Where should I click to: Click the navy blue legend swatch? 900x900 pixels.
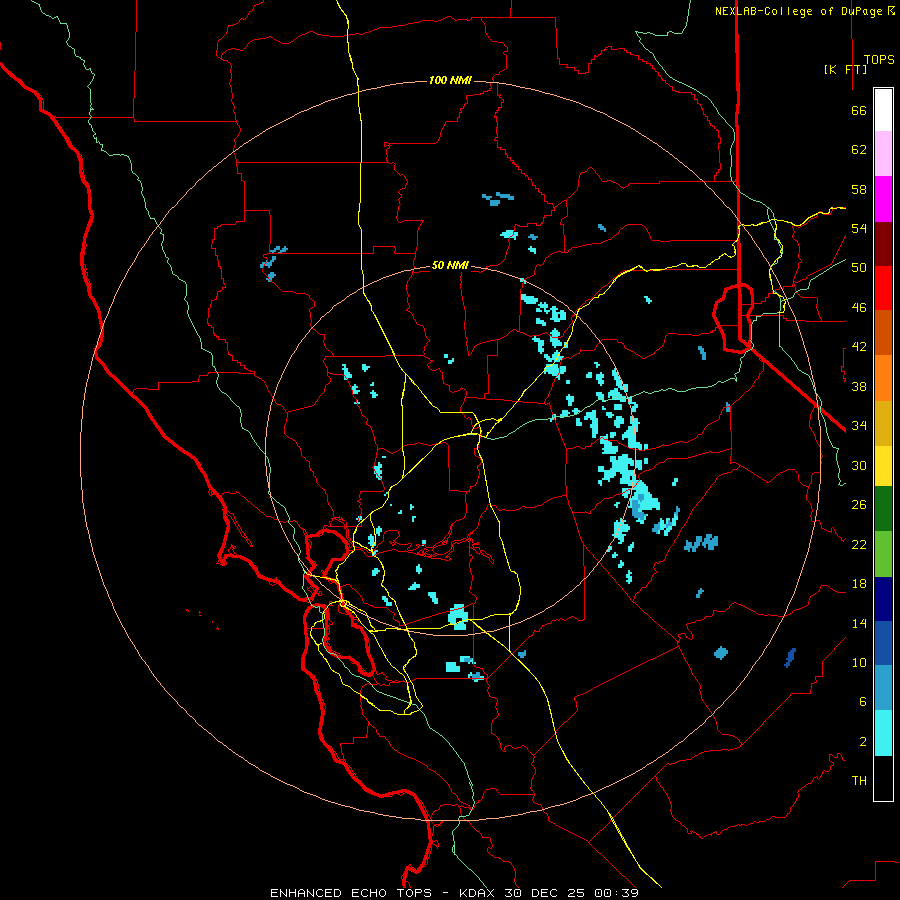point(883,599)
